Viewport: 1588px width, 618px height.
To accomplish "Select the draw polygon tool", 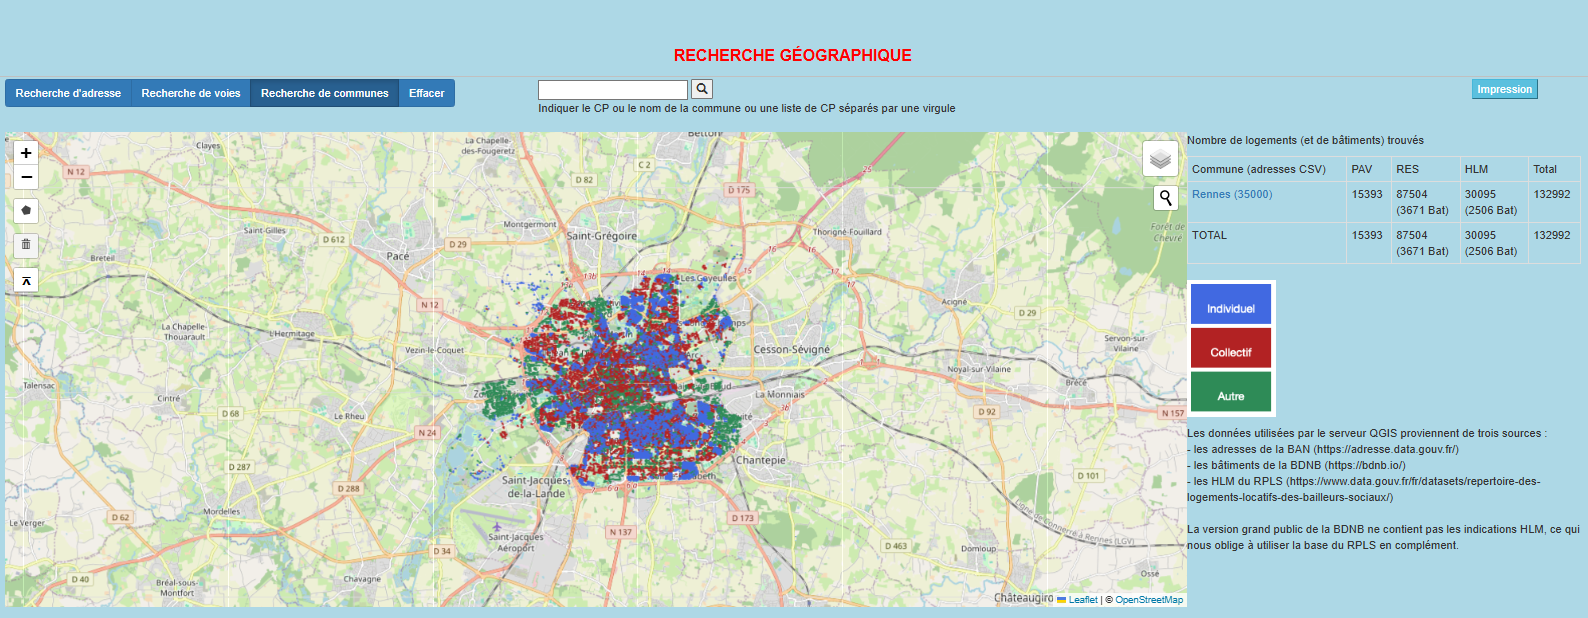I will [26, 211].
